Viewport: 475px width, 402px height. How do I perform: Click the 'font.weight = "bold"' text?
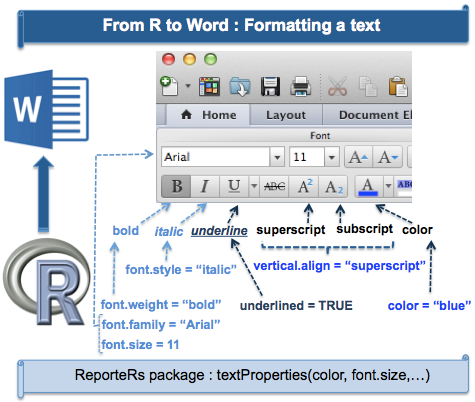[x=161, y=305]
